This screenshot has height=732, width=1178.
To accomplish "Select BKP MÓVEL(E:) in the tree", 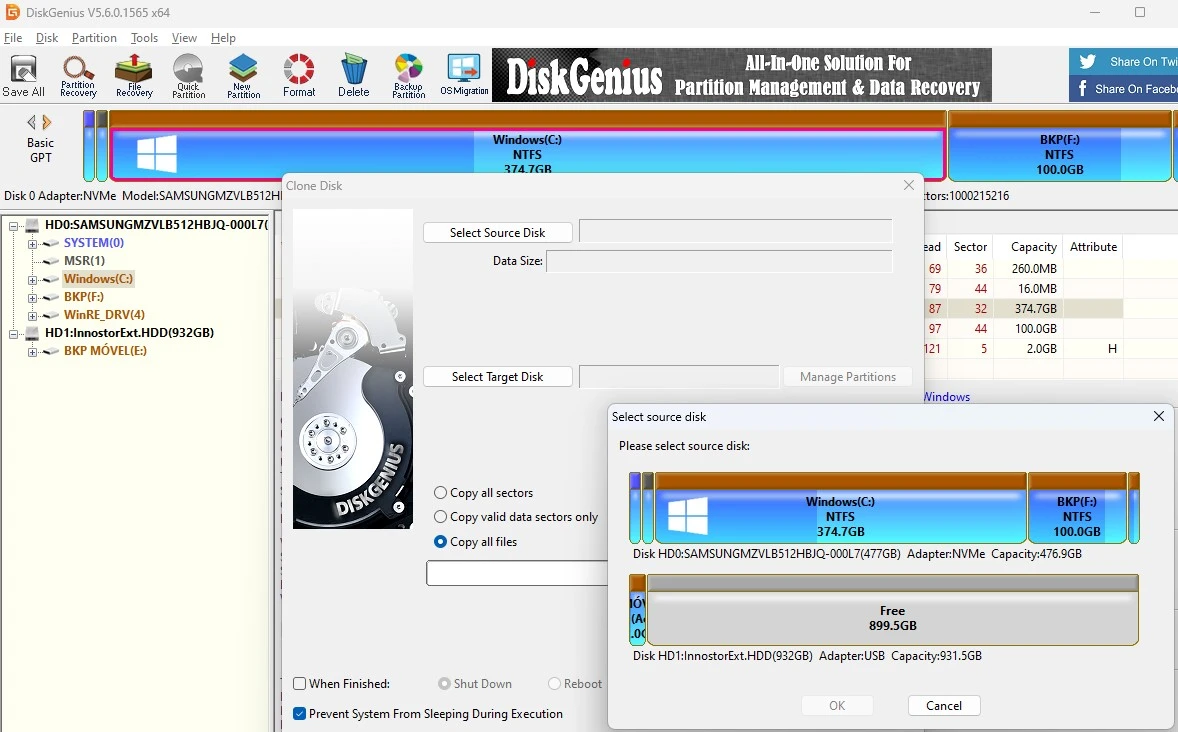I will [x=104, y=351].
